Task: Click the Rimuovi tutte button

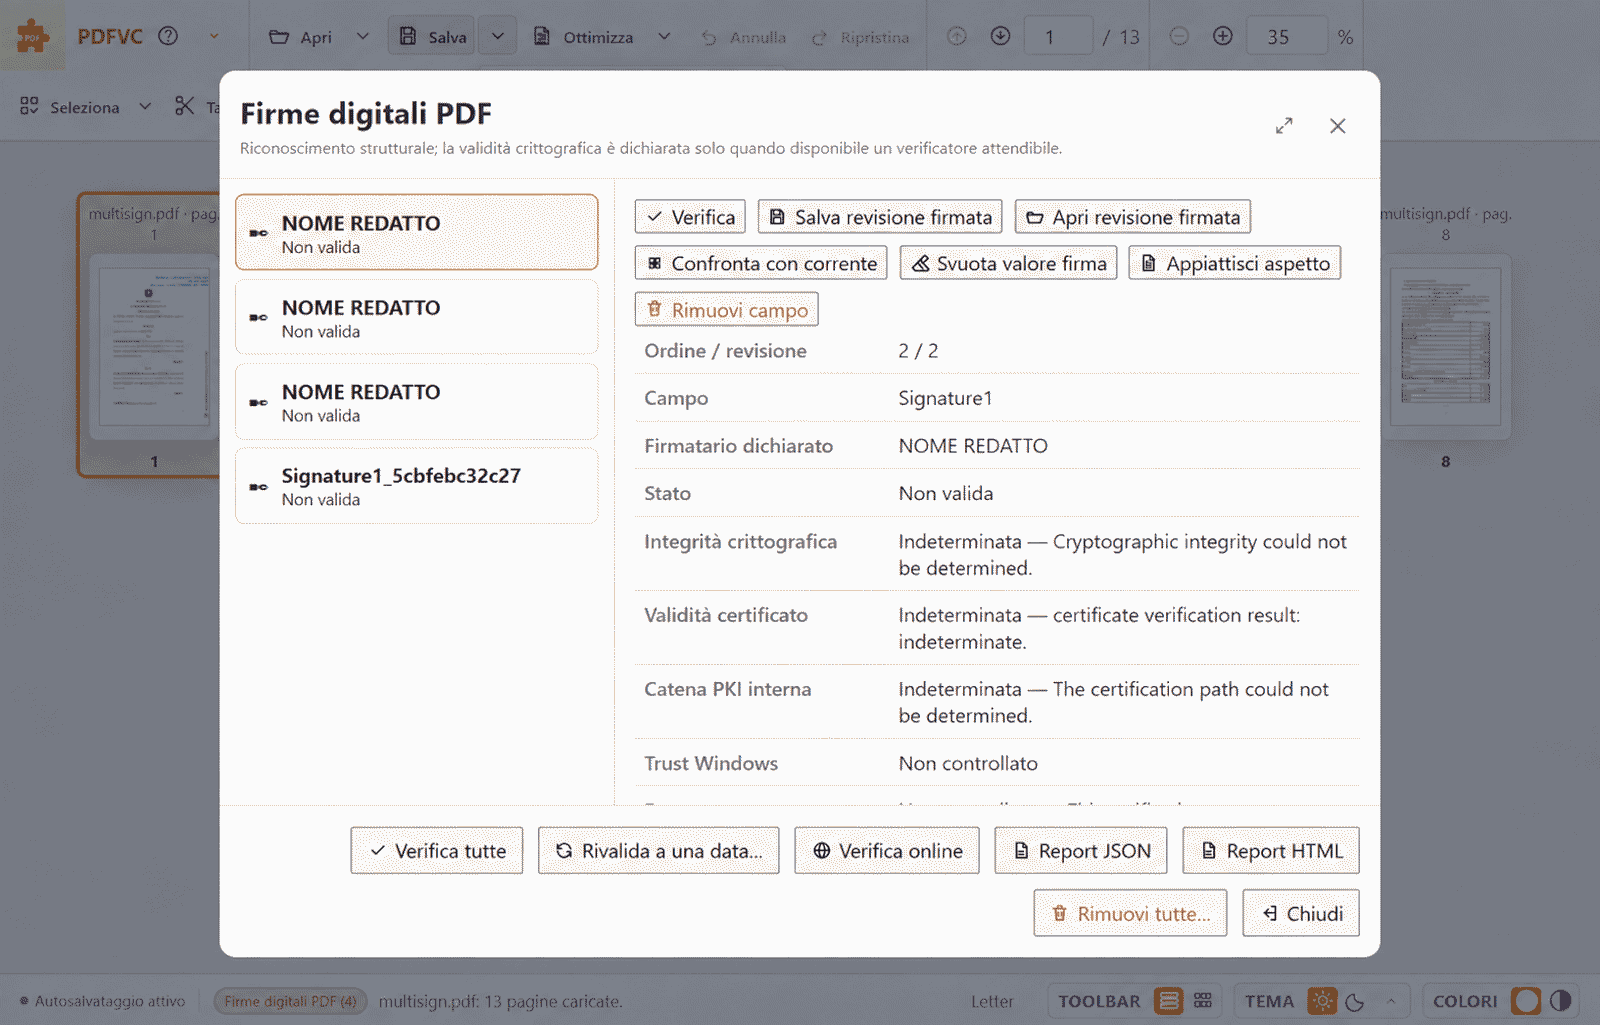Action: coord(1130,913)
